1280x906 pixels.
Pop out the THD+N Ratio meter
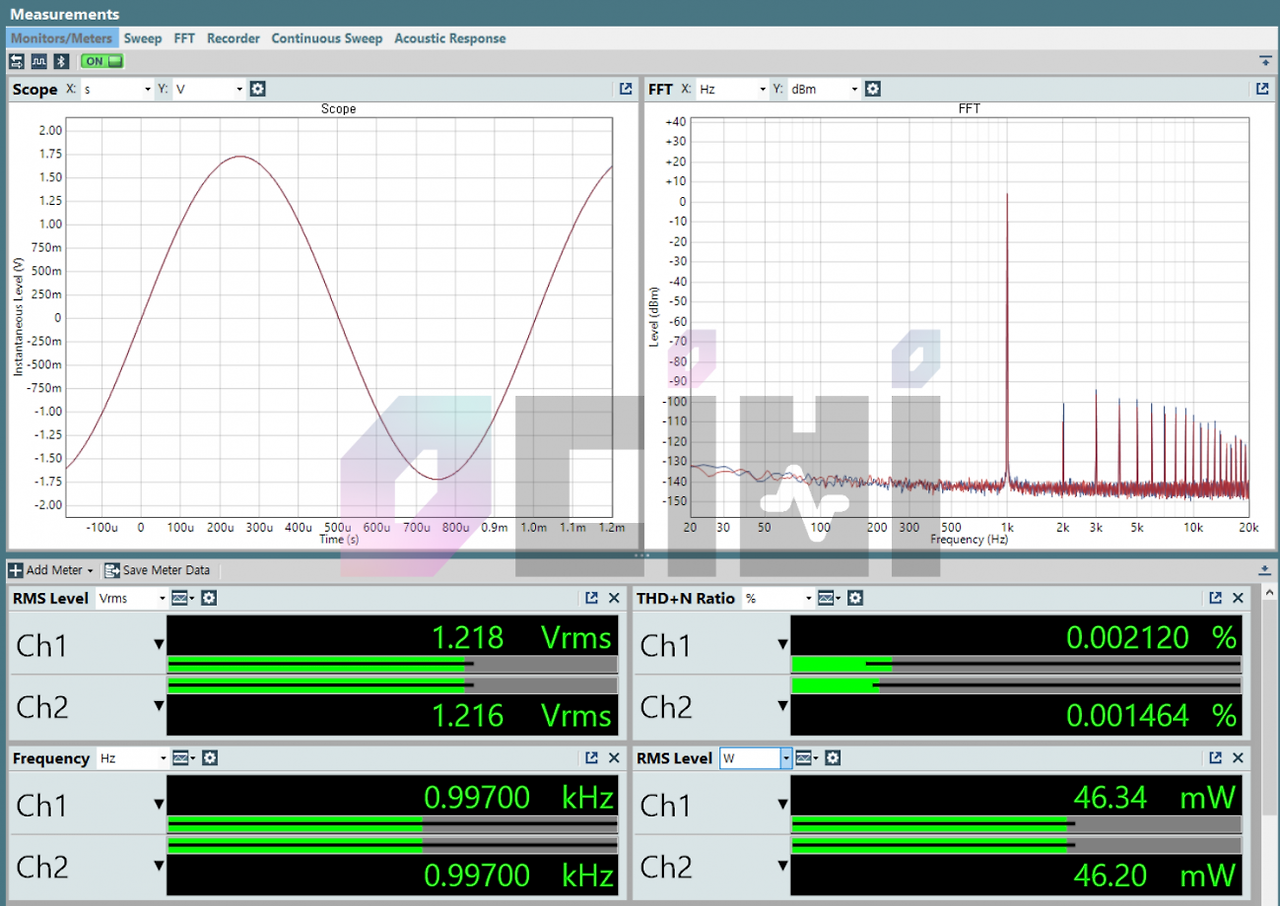(x=1216, y=598)
